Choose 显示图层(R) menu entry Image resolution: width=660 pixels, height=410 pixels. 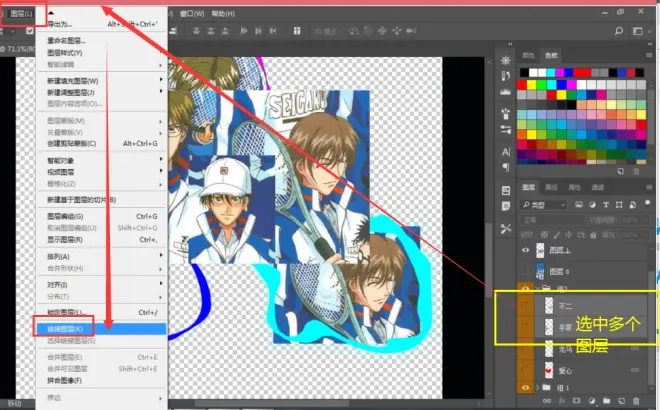tap(101, 240)
